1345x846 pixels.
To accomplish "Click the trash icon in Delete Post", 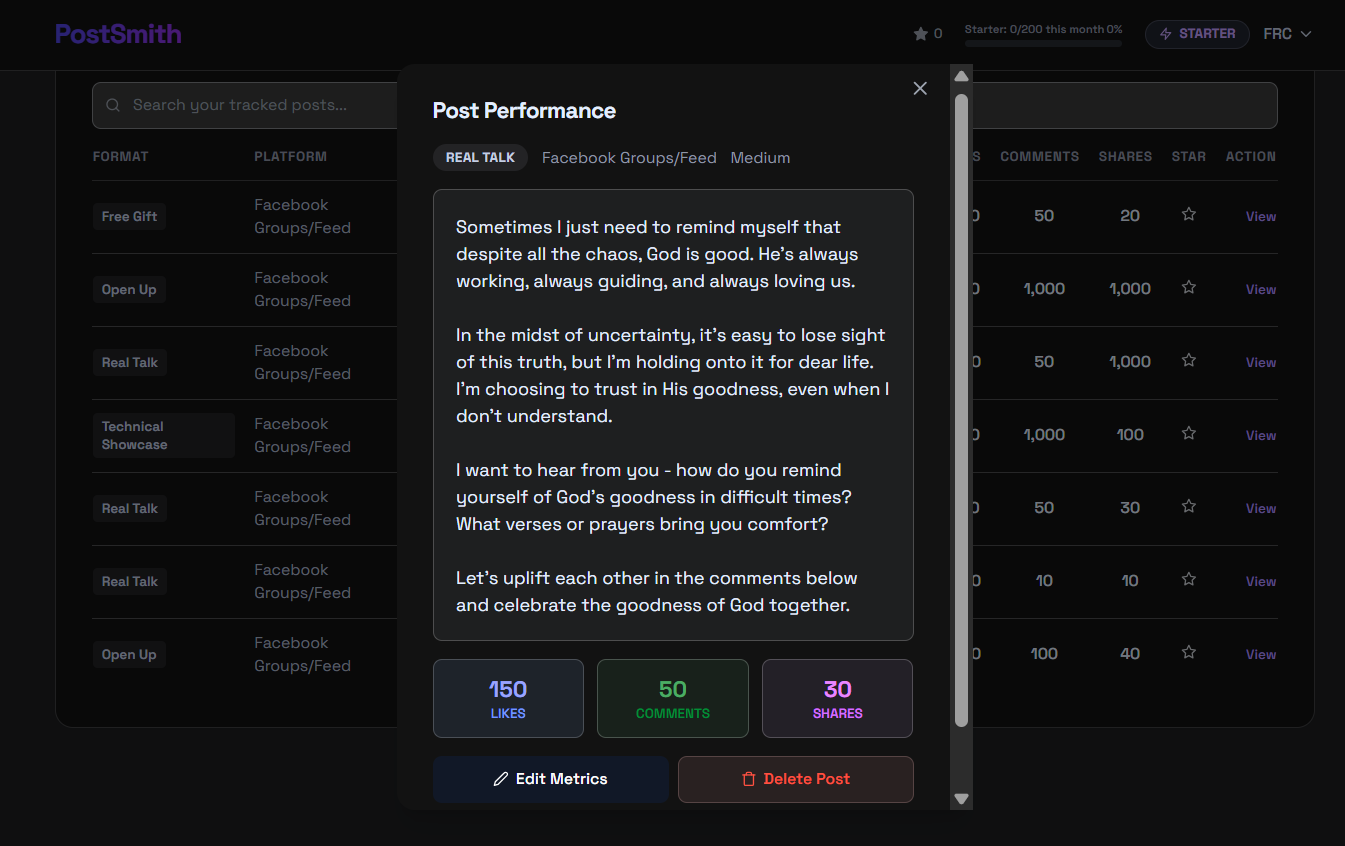I will click(748, 779).
